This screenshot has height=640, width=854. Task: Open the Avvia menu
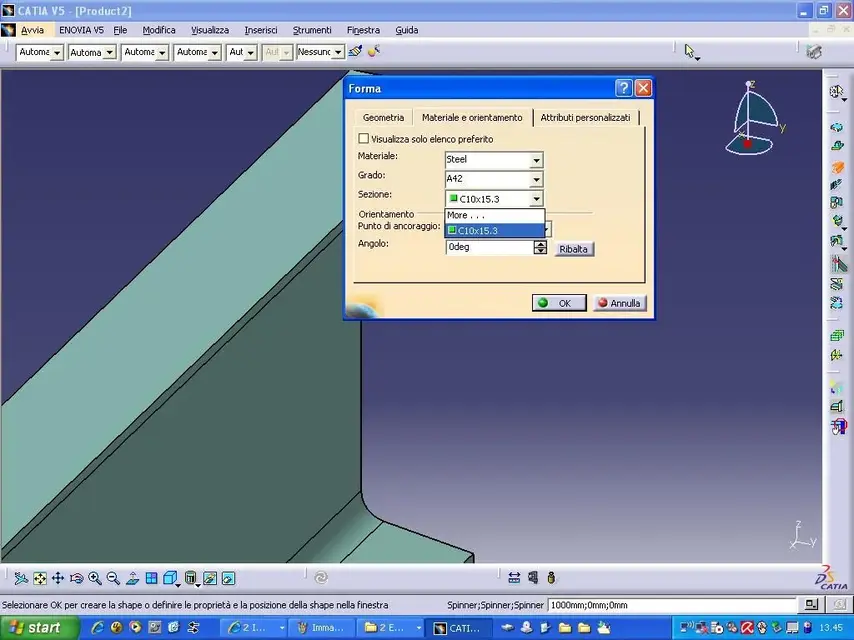coord(33,30)
